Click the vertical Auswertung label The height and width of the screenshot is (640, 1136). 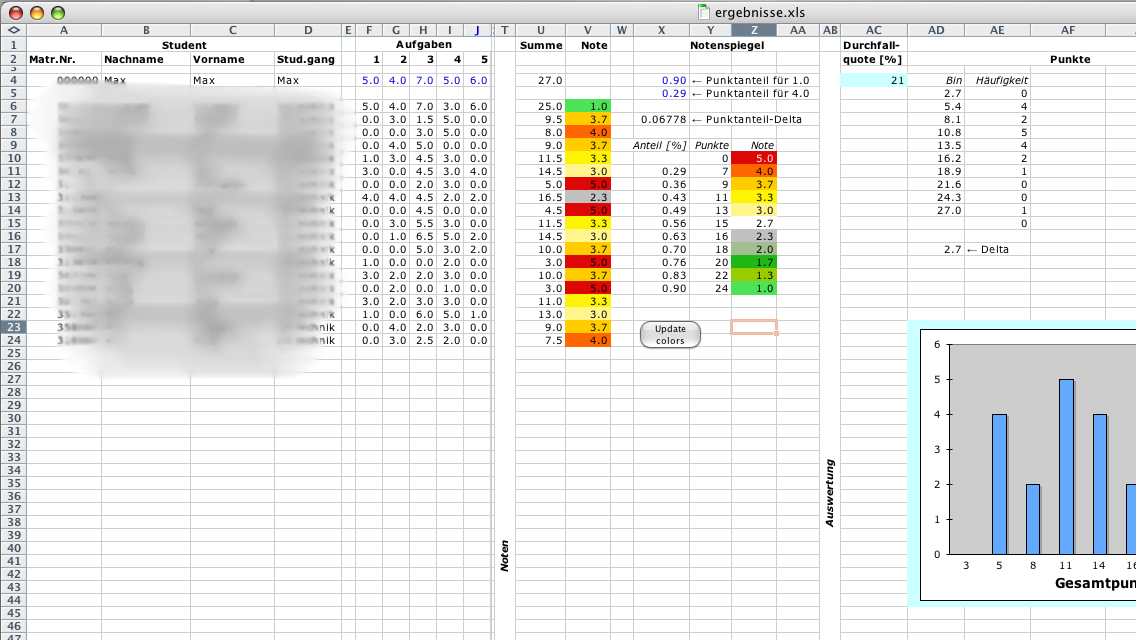[830, 493]
